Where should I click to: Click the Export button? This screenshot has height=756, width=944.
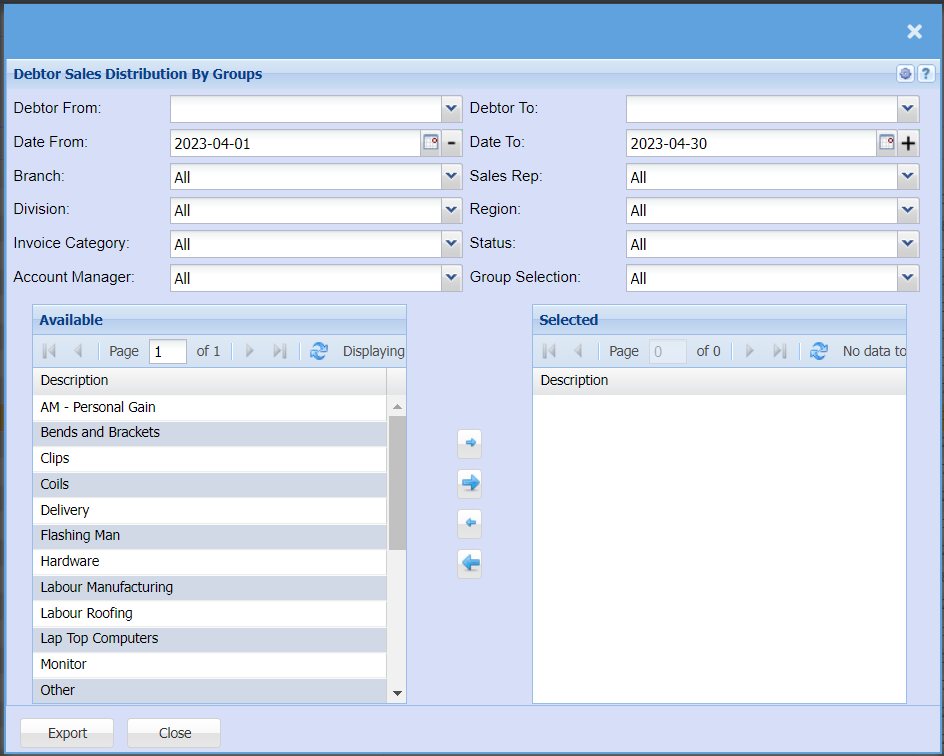tap(67, 733)
